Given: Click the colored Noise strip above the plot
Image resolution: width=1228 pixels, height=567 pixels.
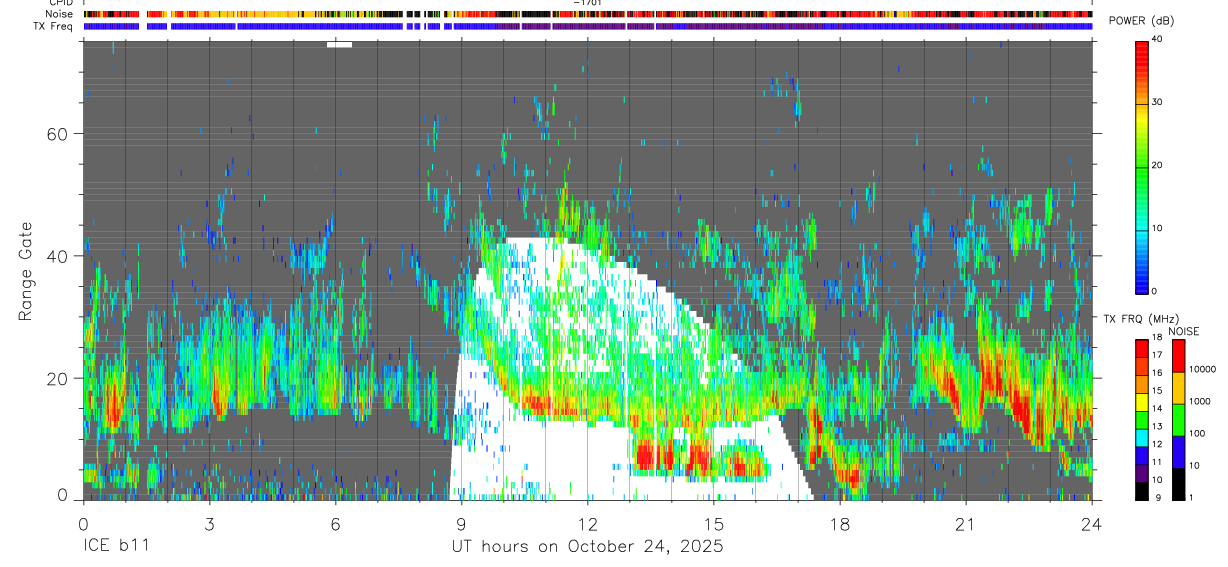Looking at the screenshot, I should [587, 14].
